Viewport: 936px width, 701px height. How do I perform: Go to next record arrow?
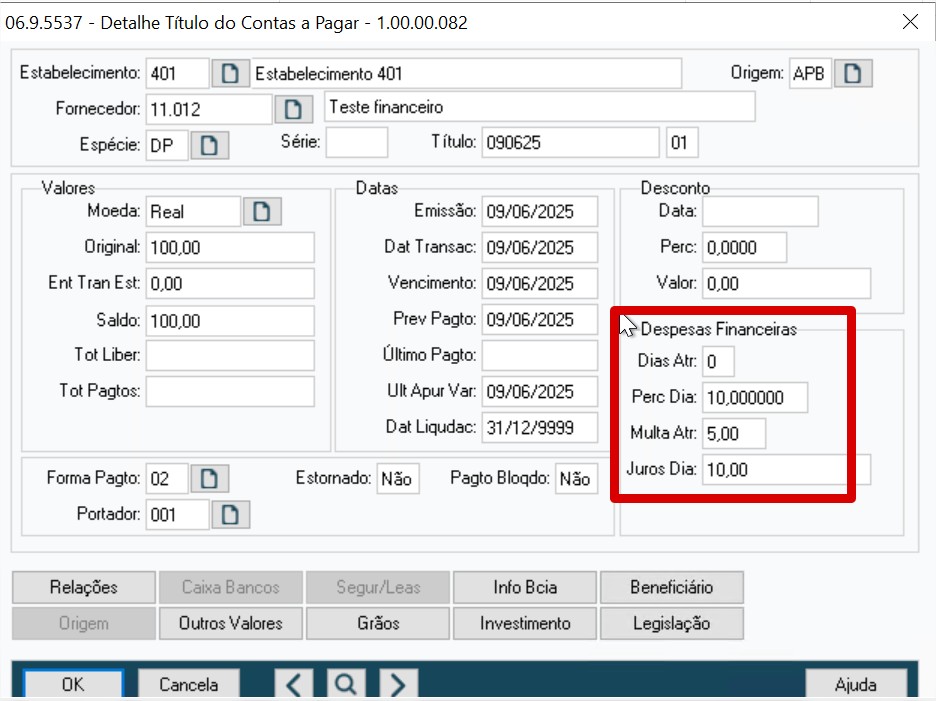point(398,684)
